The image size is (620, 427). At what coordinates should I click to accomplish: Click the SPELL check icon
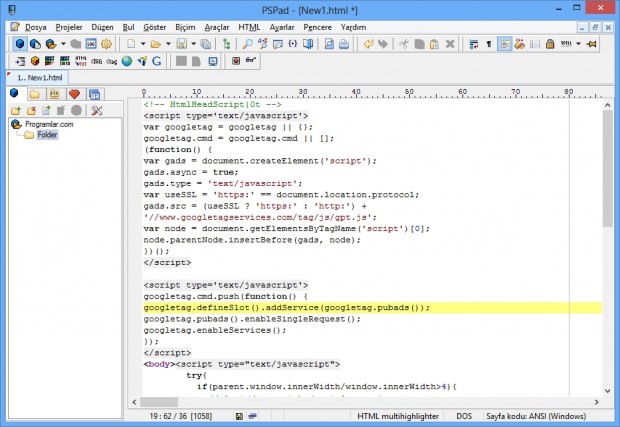(x=566, y=44)
